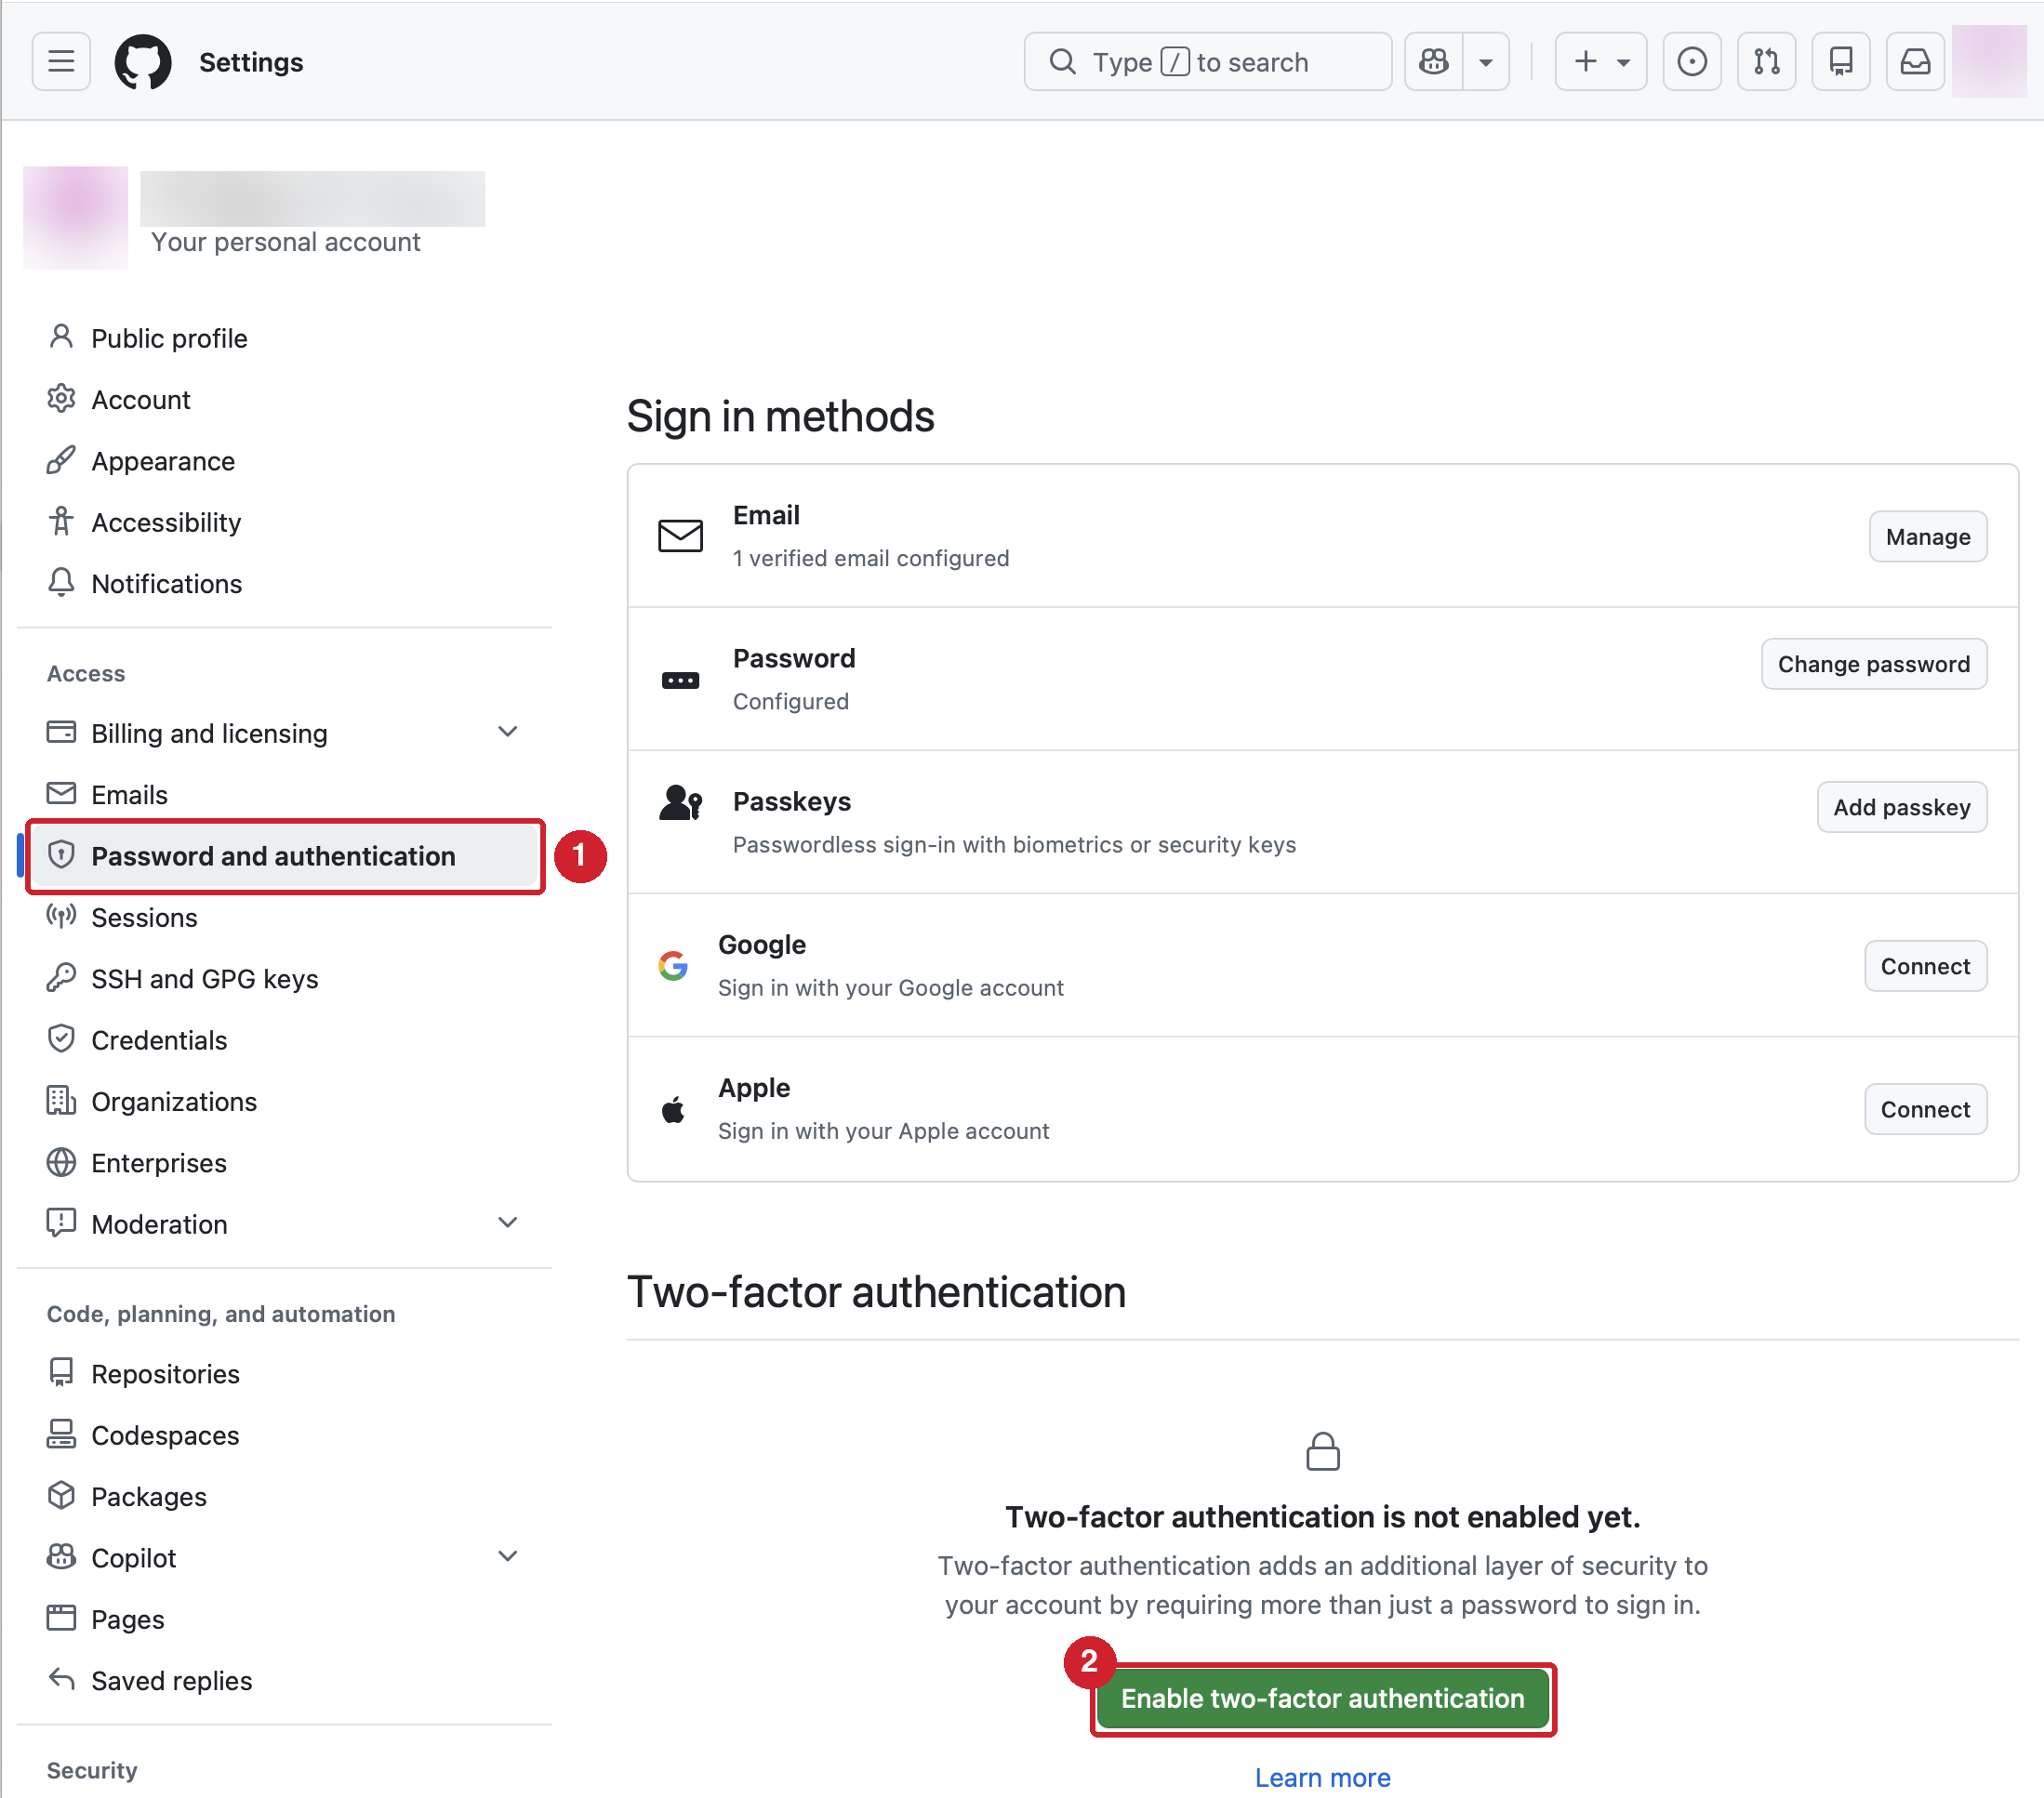Open the create new plus dropdown
2044x1798 pixels.
(1601, 62)
